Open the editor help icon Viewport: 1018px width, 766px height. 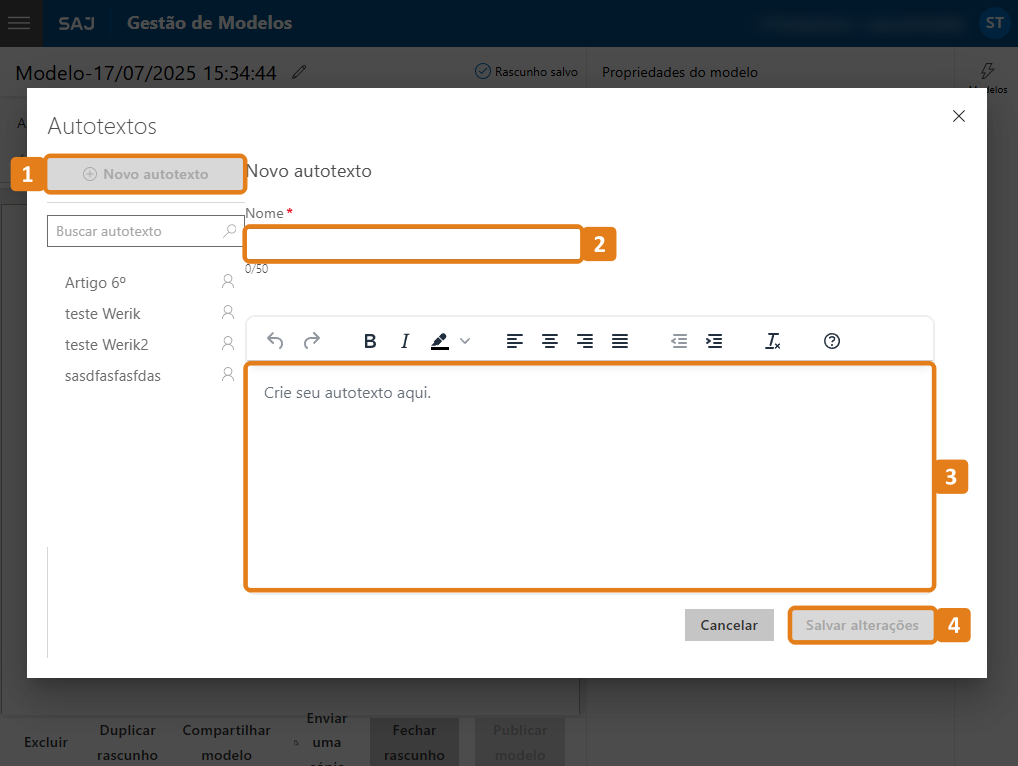coord(831,341)
